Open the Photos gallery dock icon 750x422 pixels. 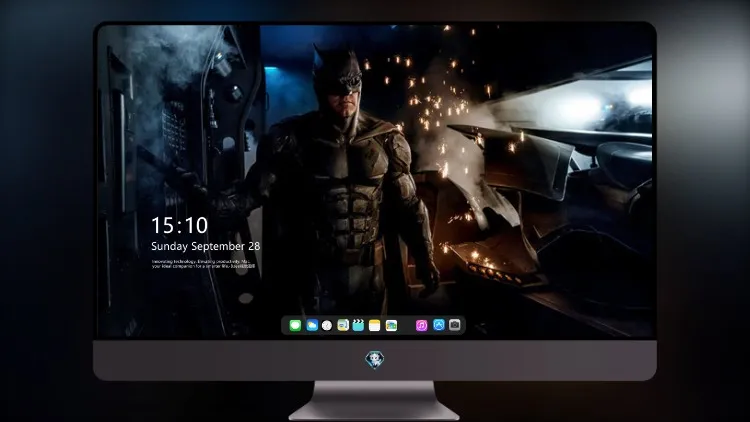point(391,325)
